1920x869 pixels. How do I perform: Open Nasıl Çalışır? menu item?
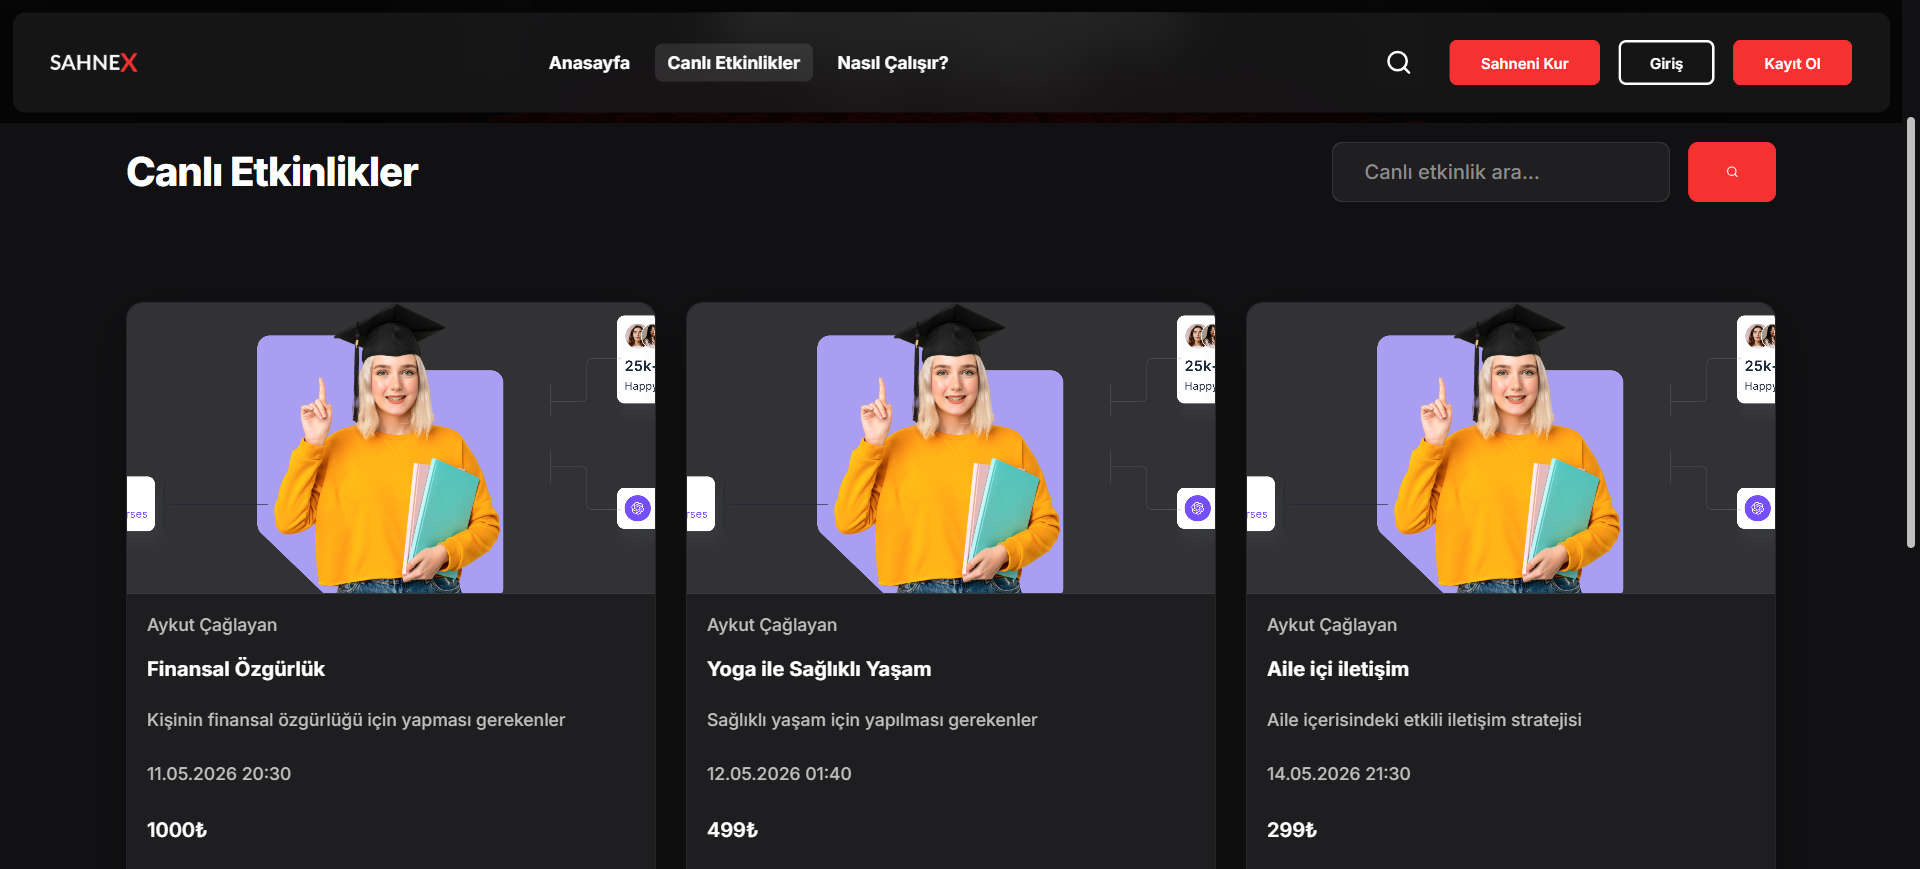[892, 63]
